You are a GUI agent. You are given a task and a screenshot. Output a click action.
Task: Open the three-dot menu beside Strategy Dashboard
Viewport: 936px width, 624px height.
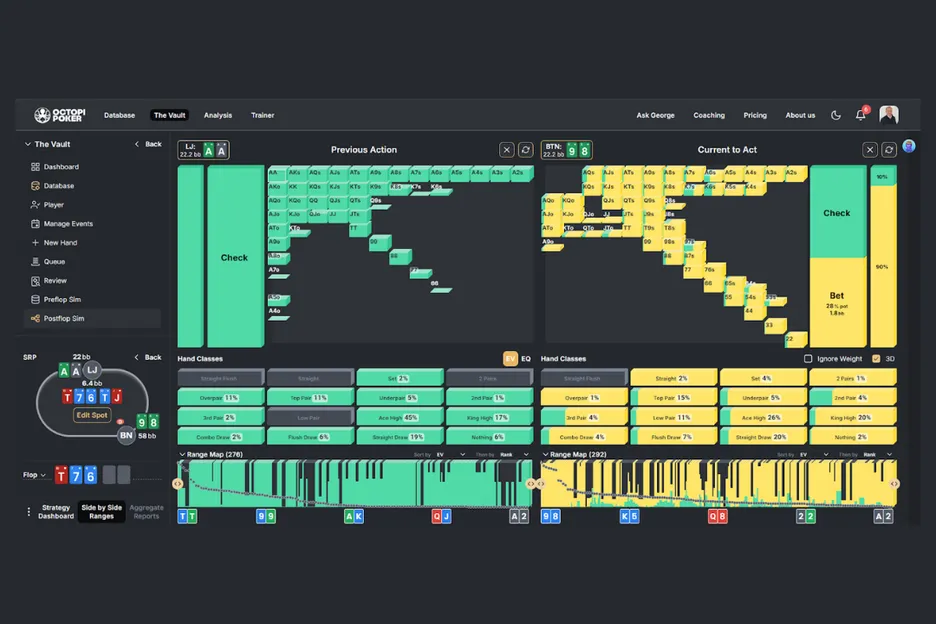pos(28,511)
